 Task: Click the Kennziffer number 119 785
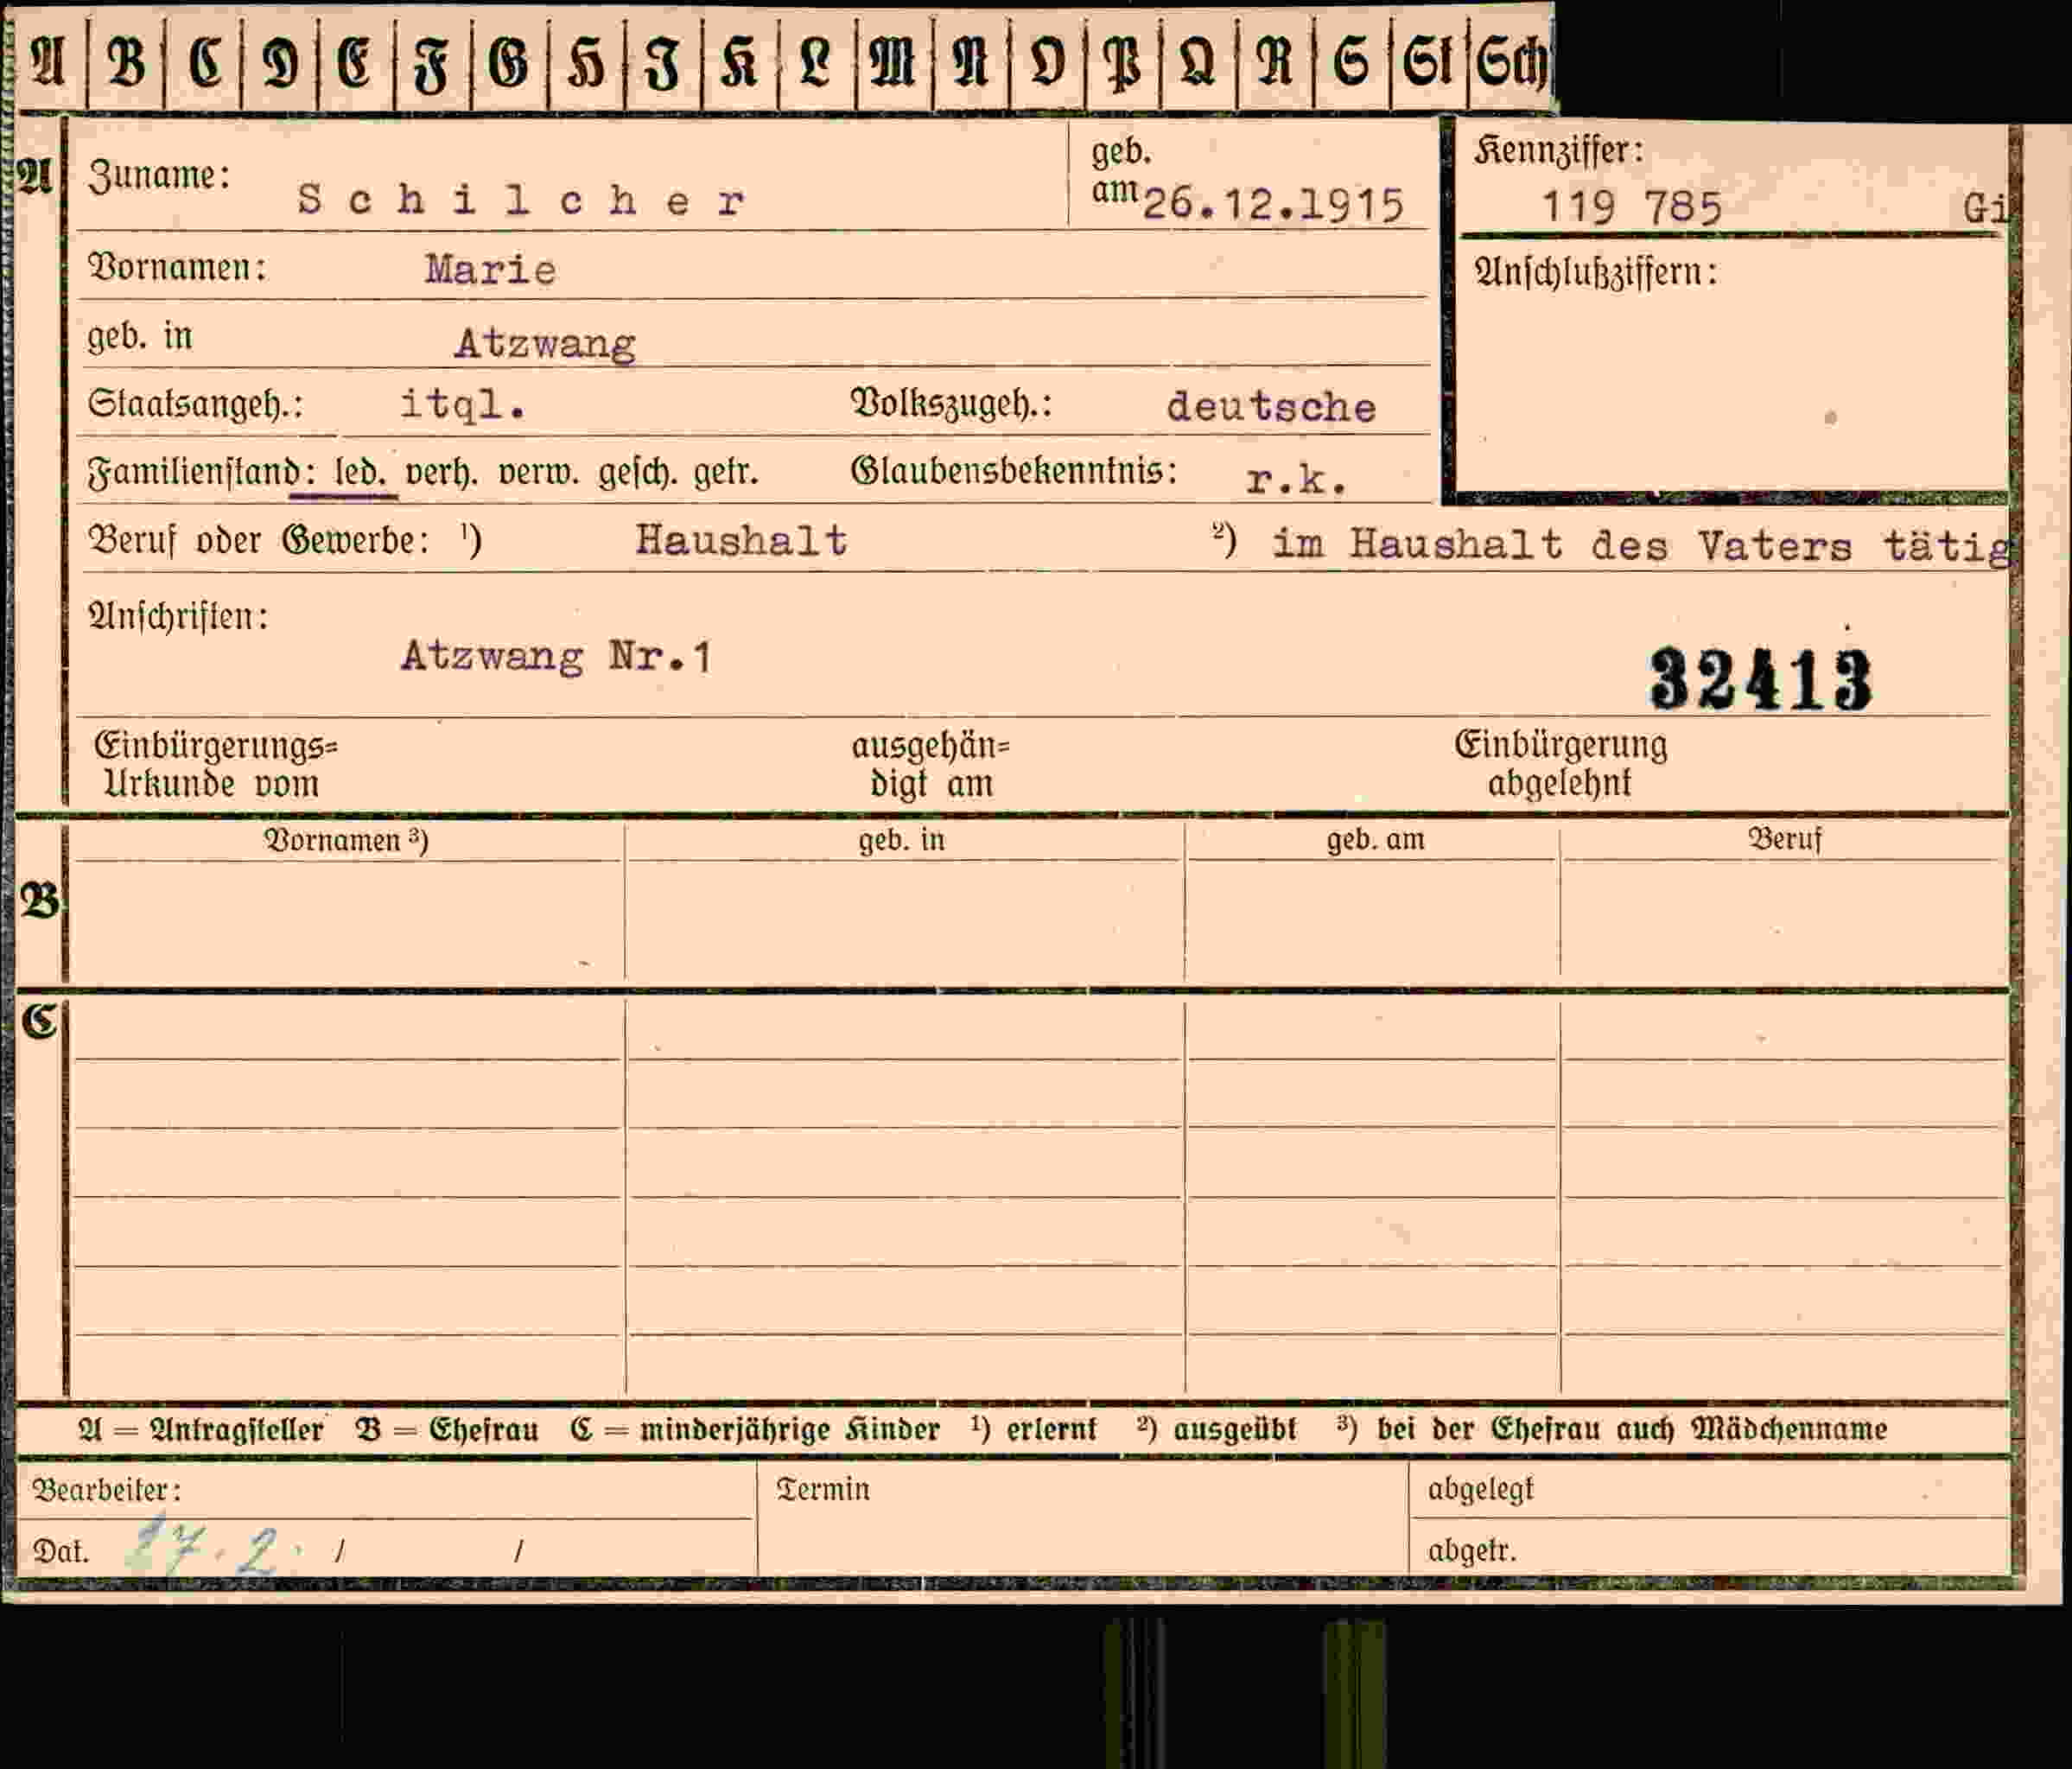click(1632, 208)
